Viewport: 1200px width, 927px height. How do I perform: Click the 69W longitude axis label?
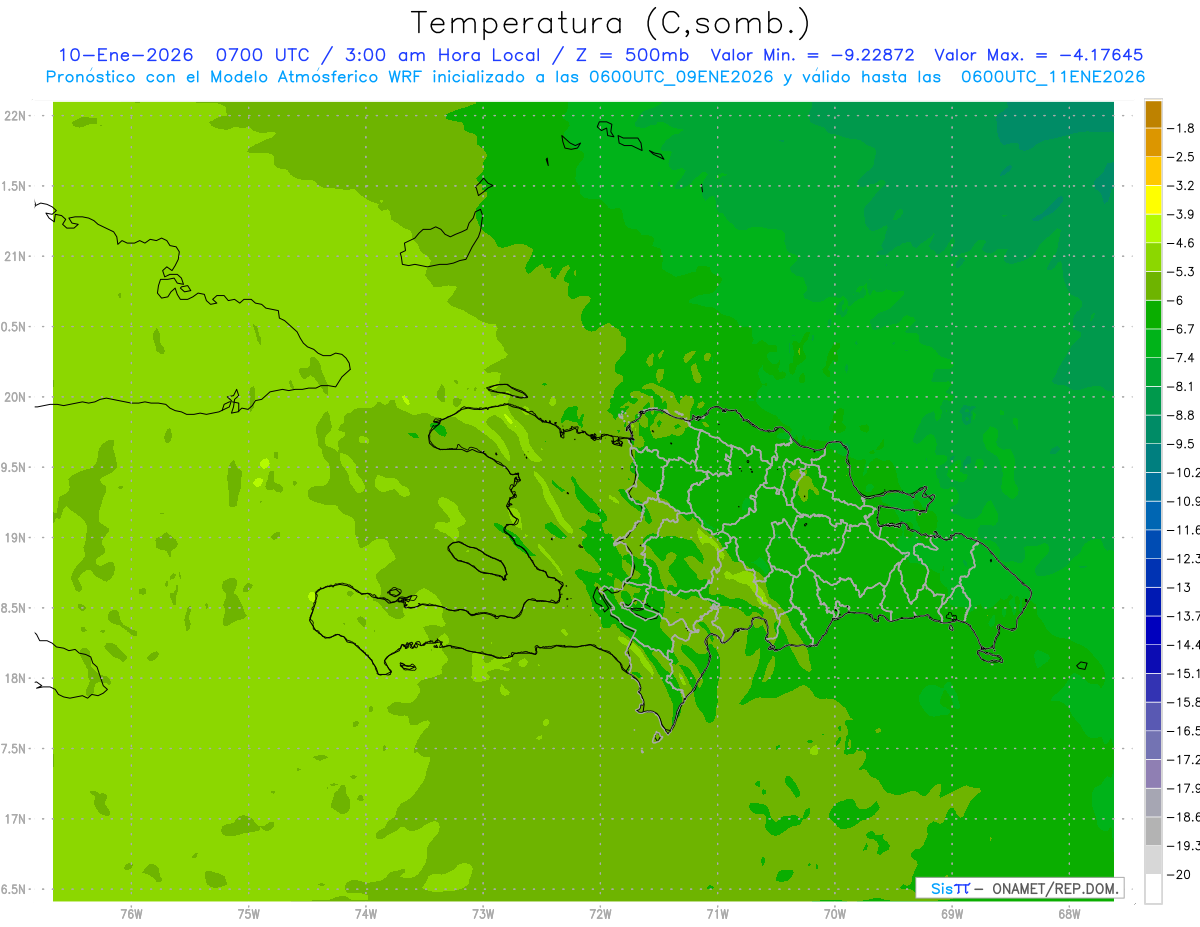(x=952, y=912)
